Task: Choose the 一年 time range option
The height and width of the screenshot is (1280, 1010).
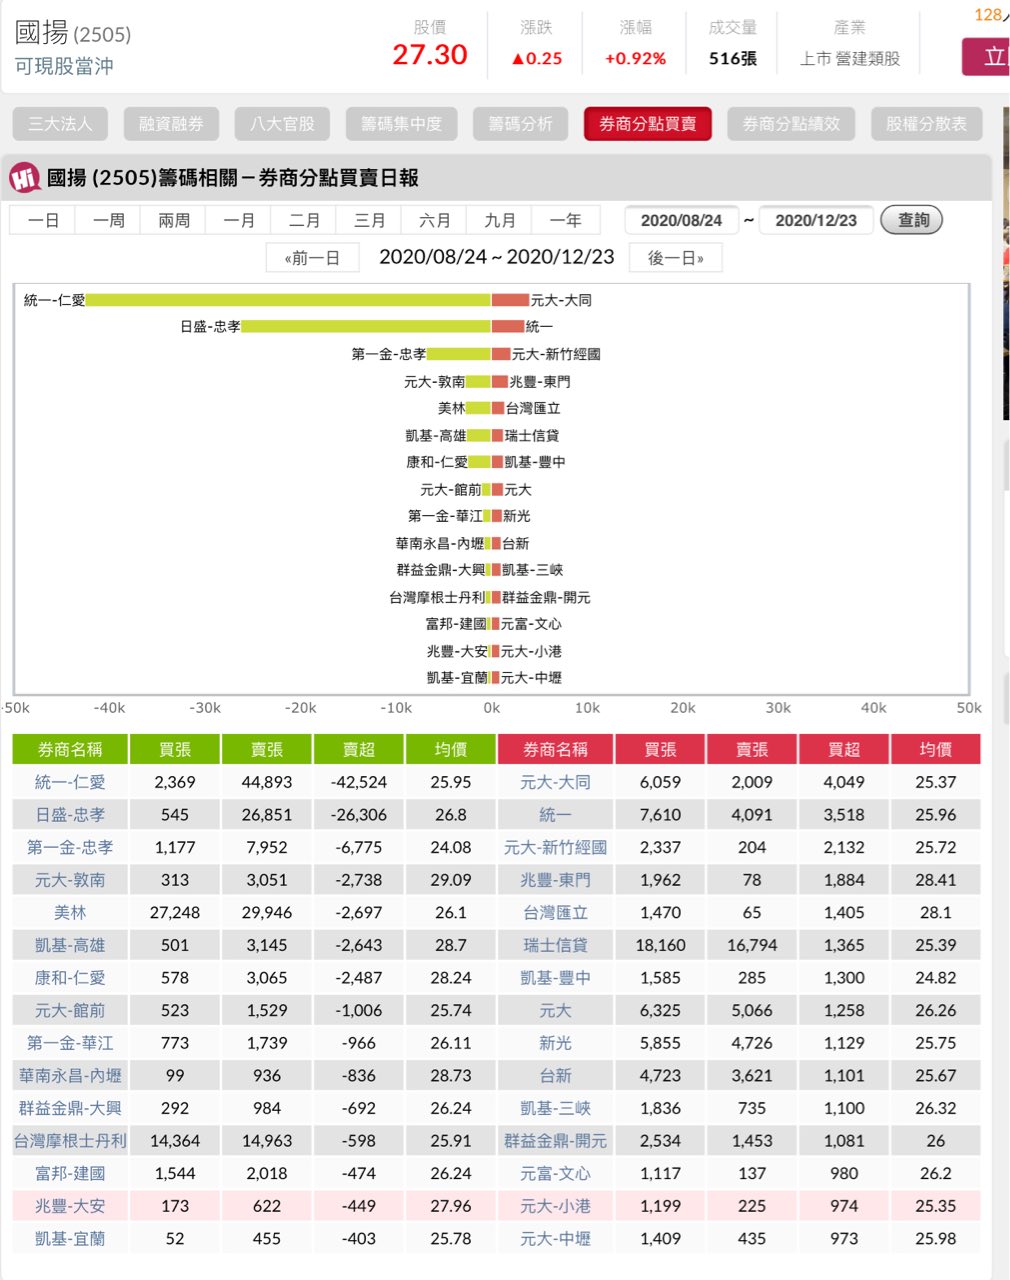Action: [565, 220]
